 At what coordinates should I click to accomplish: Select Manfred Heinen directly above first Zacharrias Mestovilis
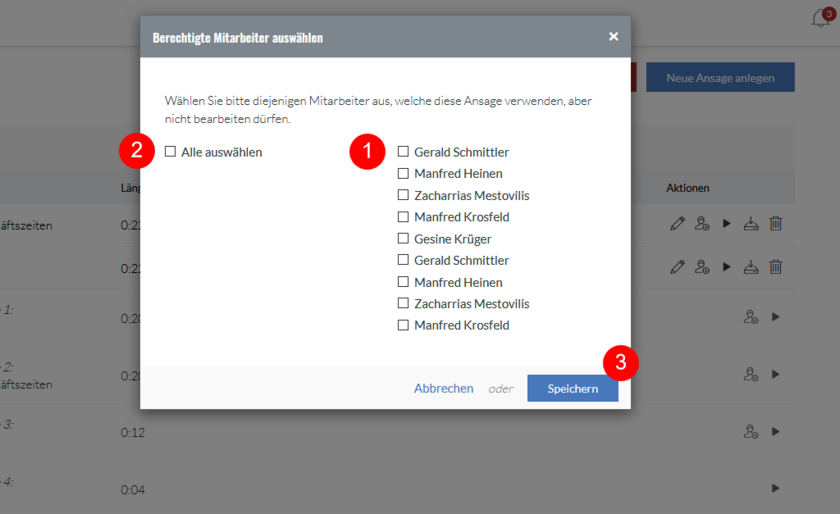click(403, 173)
